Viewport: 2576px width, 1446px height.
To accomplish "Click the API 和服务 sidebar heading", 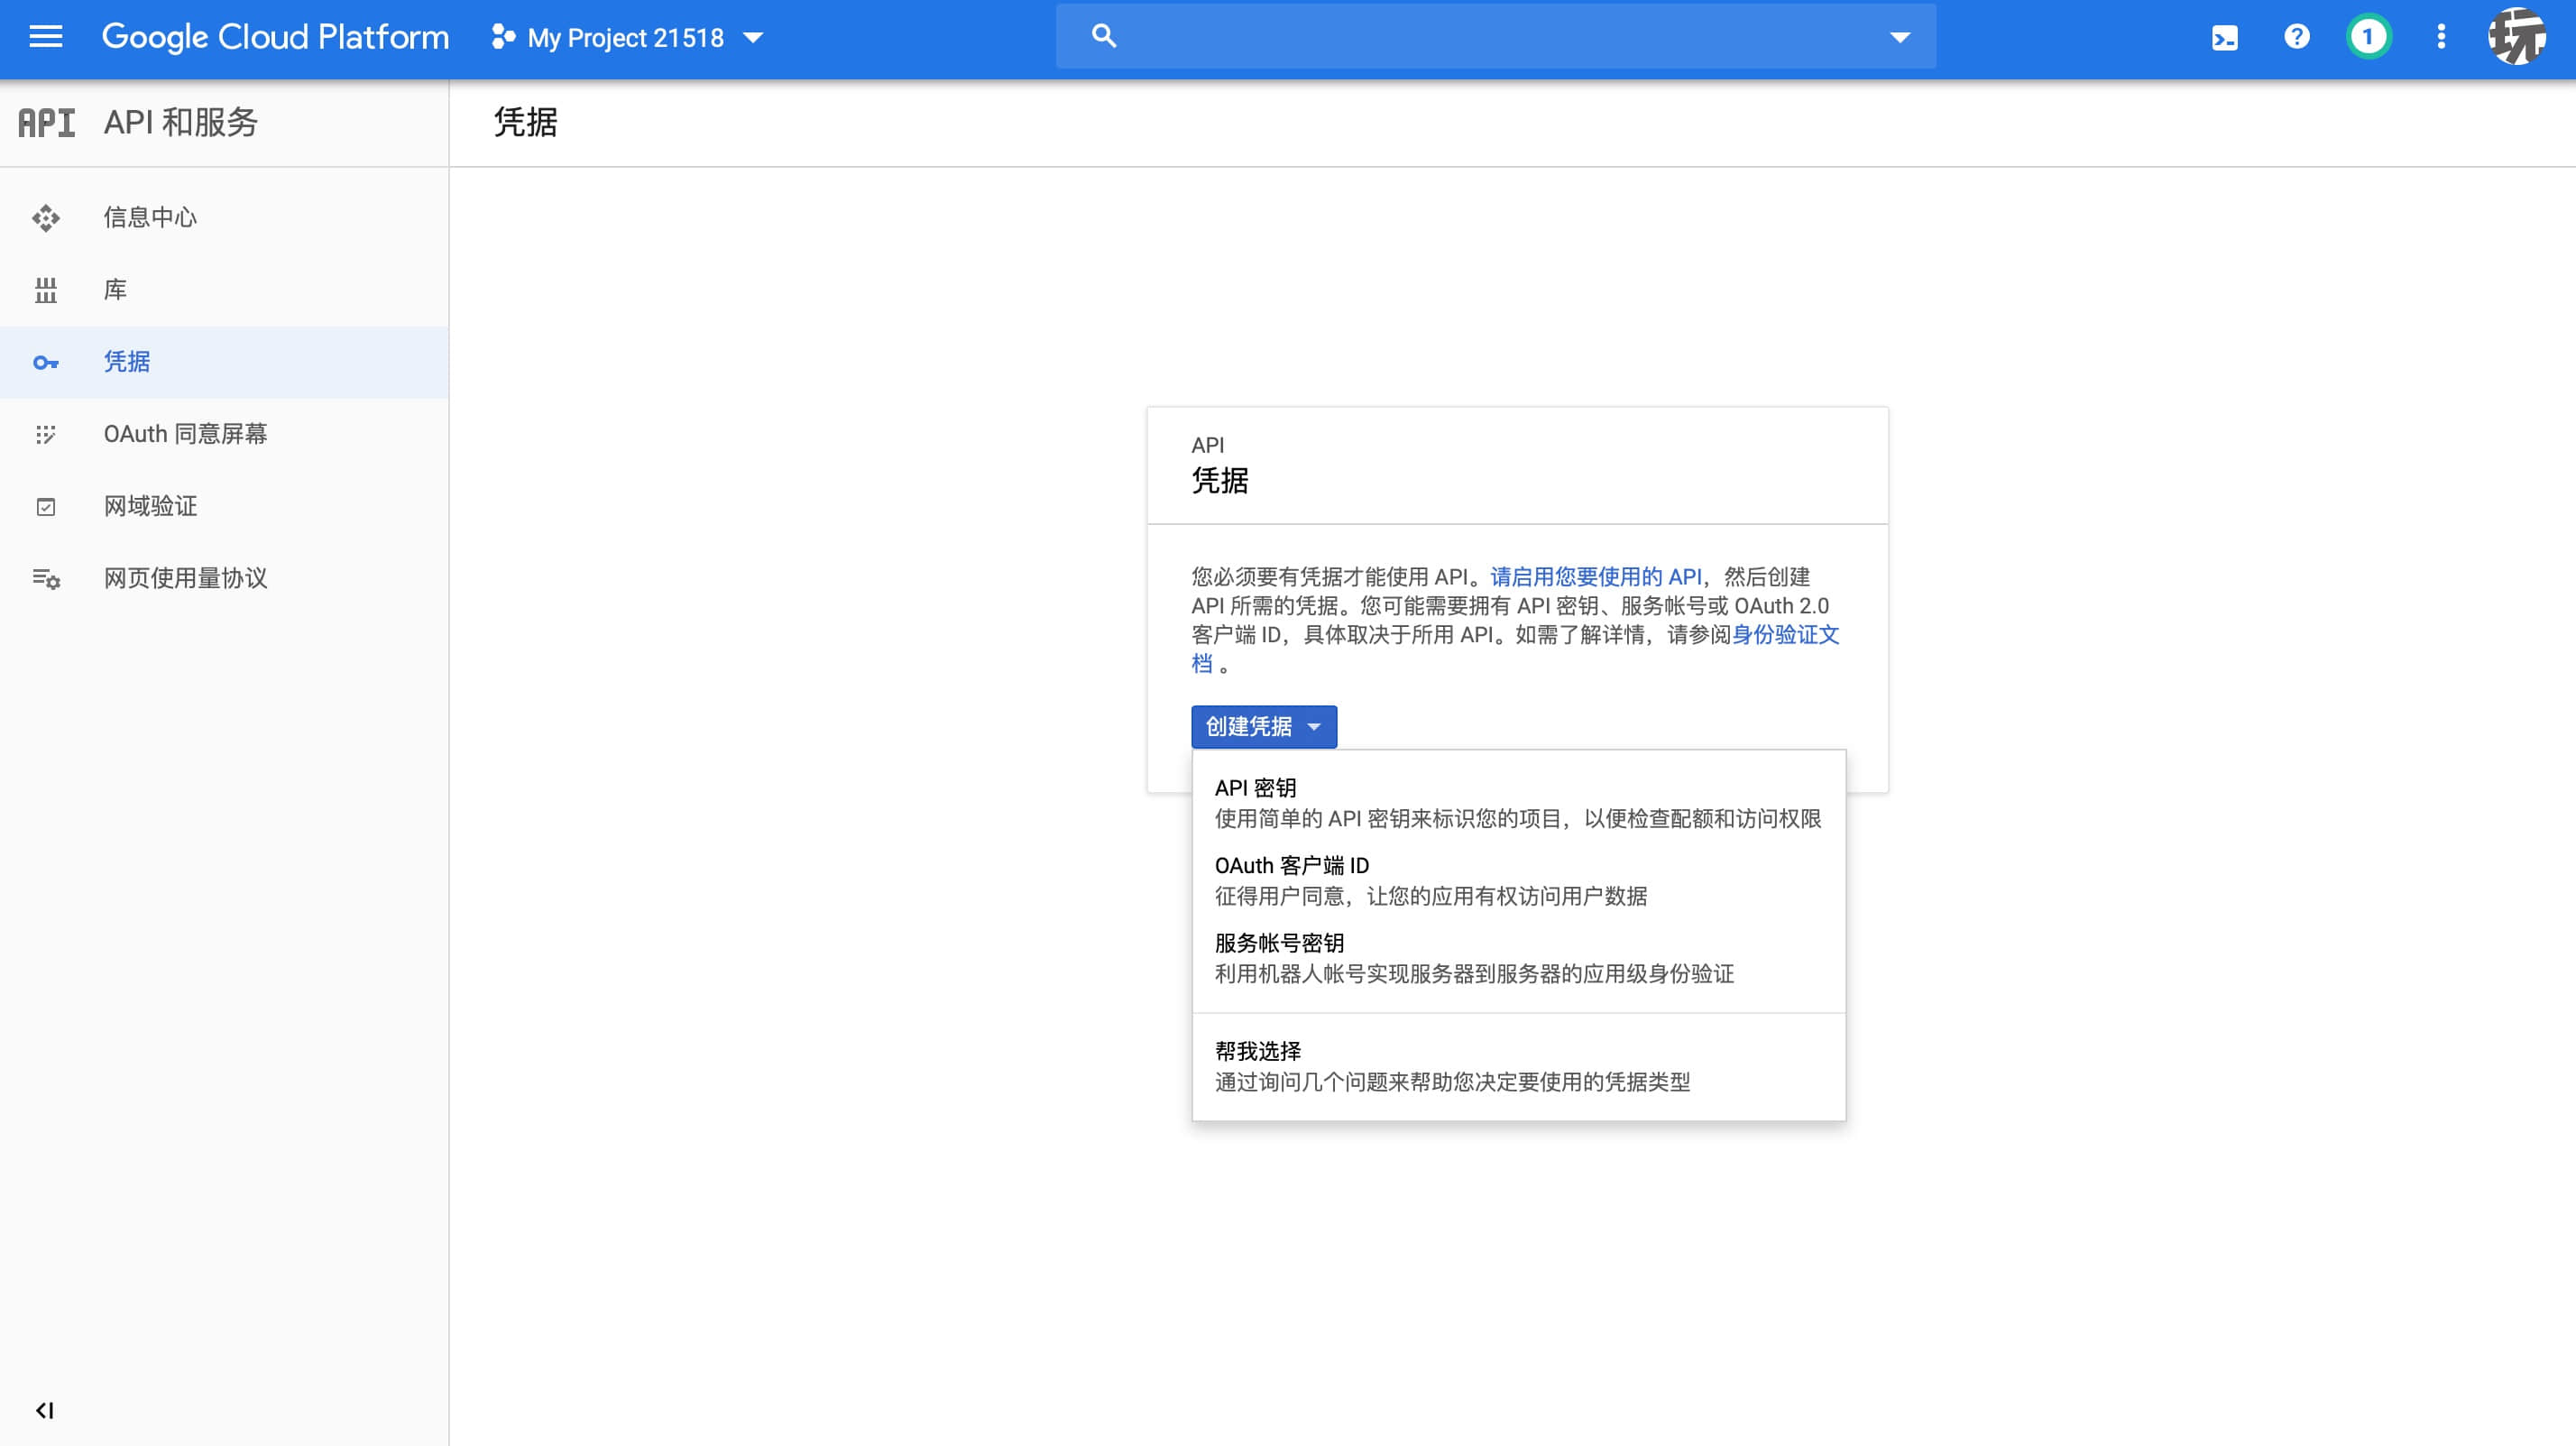I will coord(181,122).
